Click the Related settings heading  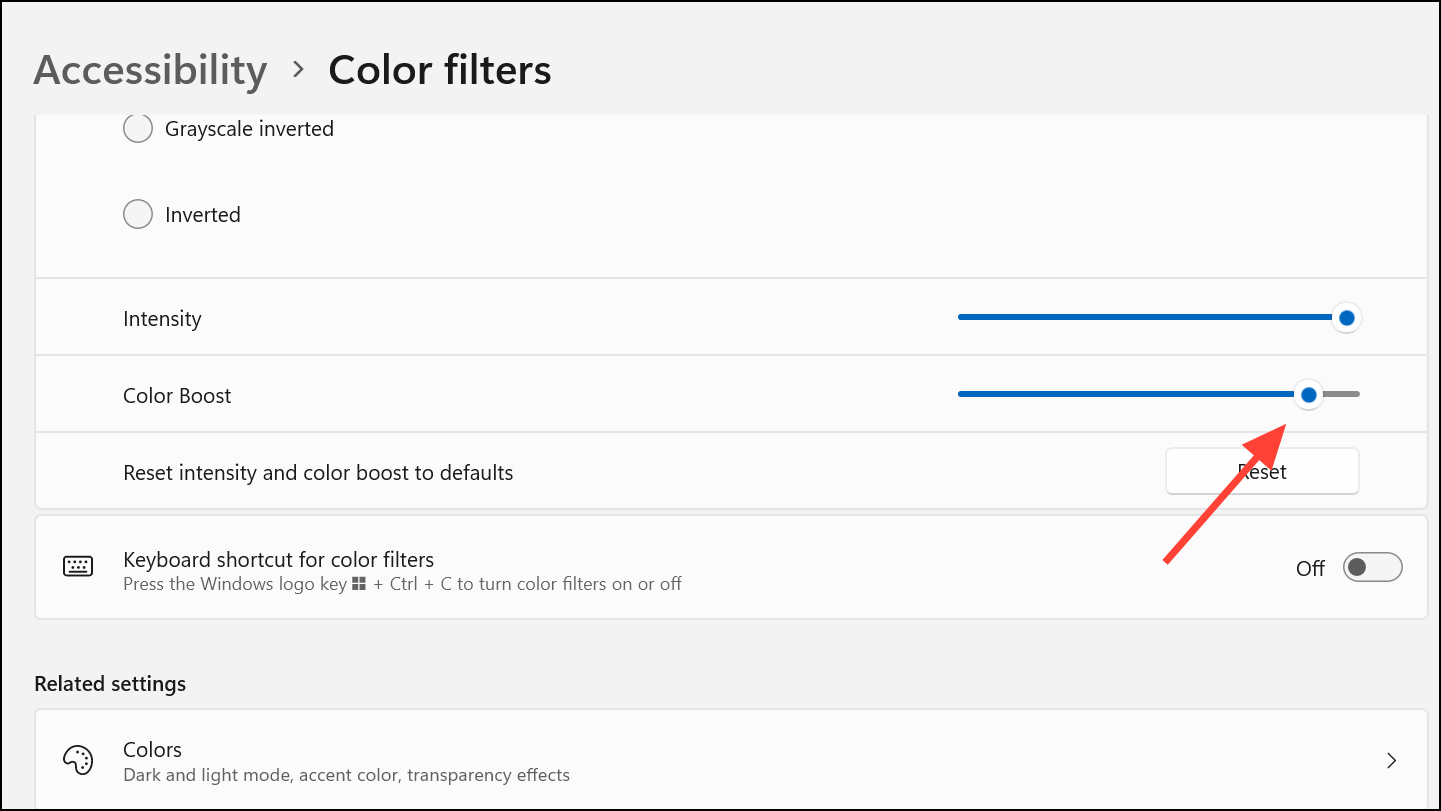click(x=110, y=684)
